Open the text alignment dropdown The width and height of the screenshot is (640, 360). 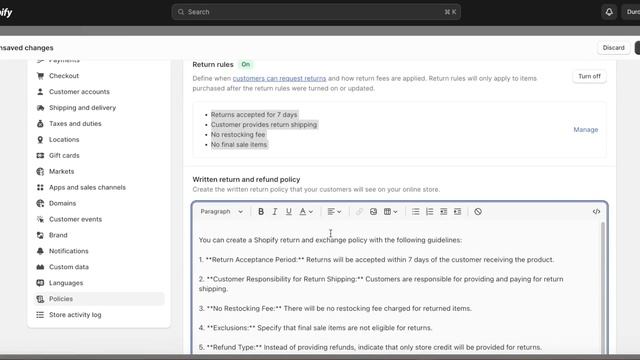pyautogui.click(x=334, y=211)
